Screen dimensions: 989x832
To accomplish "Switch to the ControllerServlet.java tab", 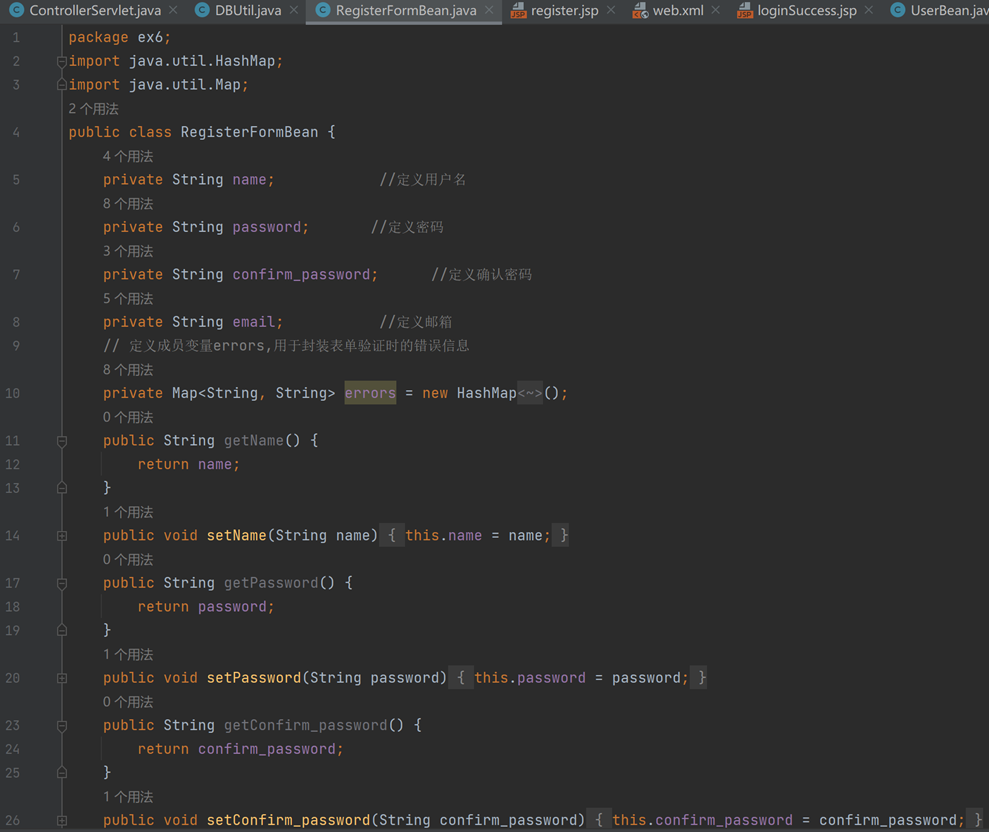I will point(95,11).
